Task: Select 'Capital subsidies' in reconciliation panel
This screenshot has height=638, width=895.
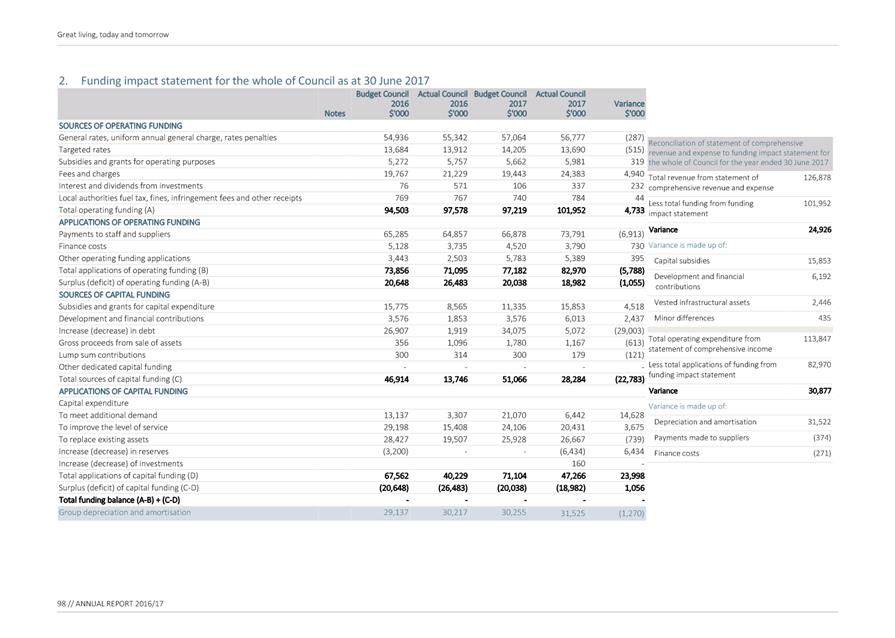Action: point(682,261)
